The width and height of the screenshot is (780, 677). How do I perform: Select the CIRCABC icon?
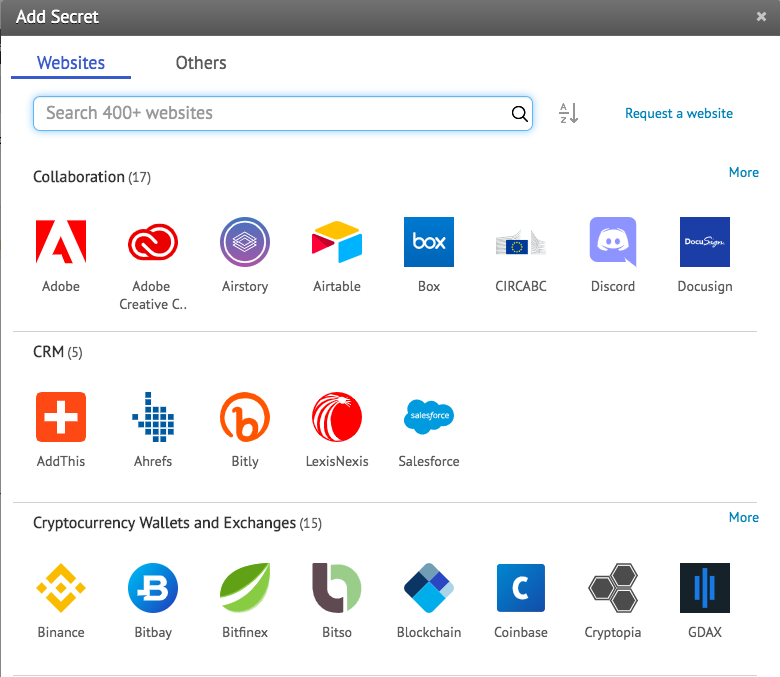tap(521, 242)
